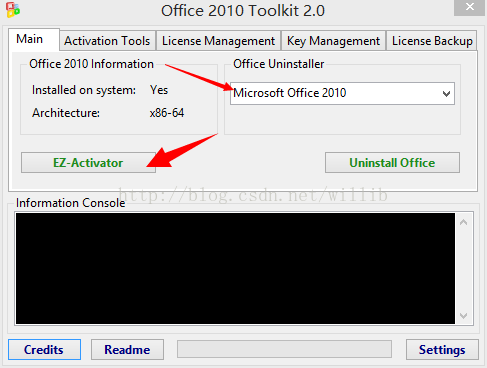Run the EZ-Activator button

pos(88,163)
